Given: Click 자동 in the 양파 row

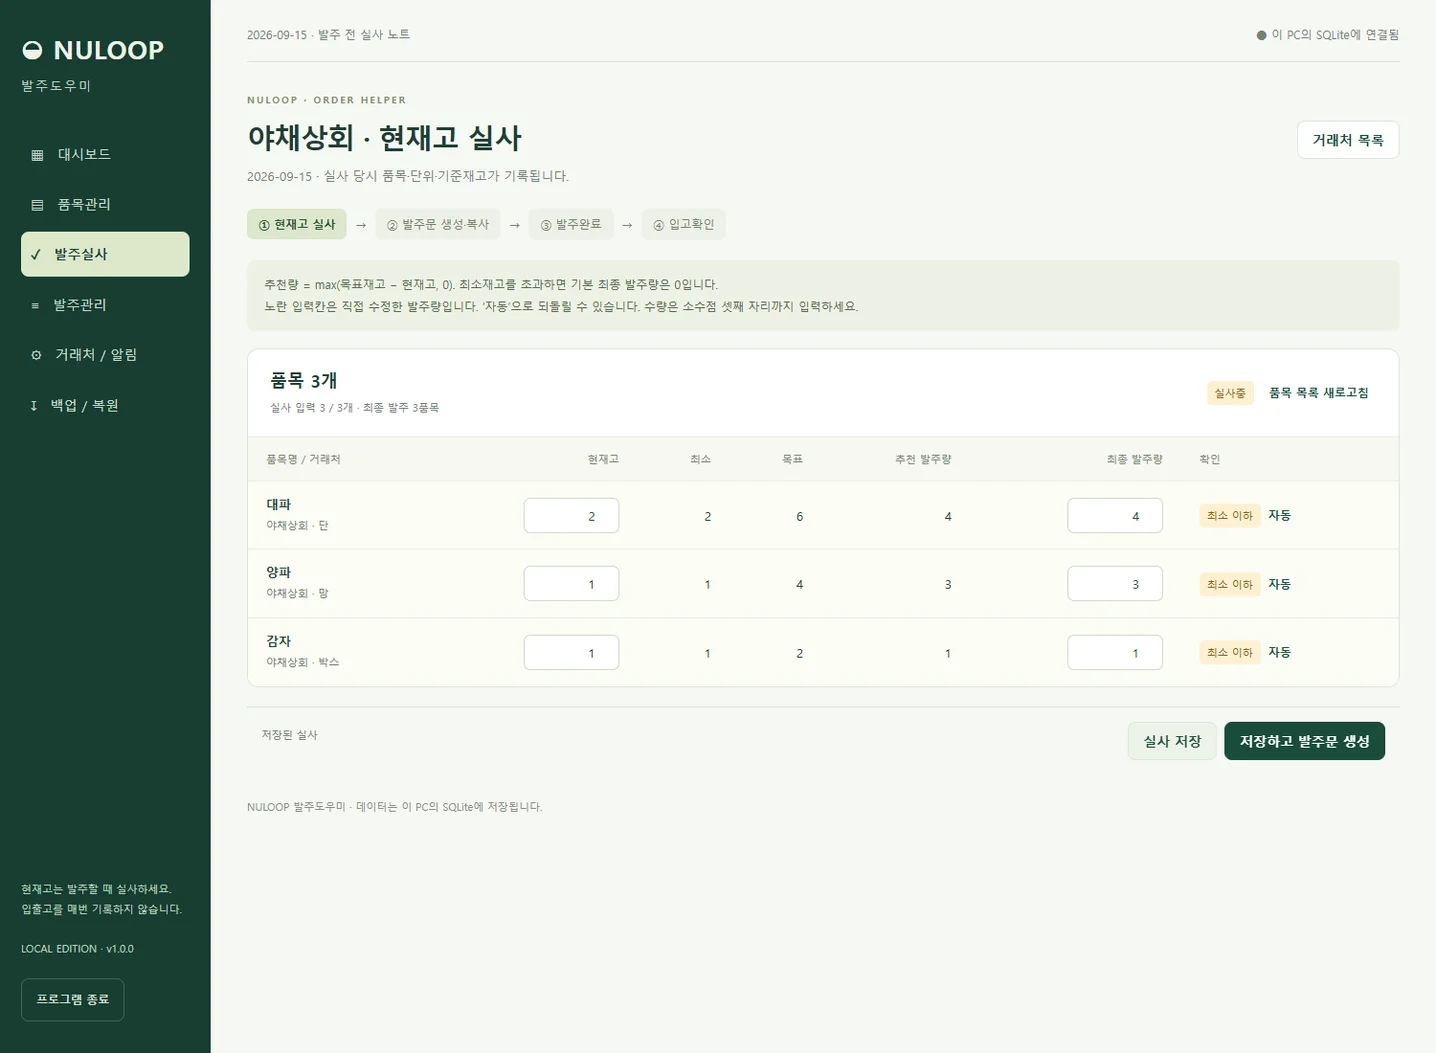Looking at the screenshot, I should coord(1279,584).
